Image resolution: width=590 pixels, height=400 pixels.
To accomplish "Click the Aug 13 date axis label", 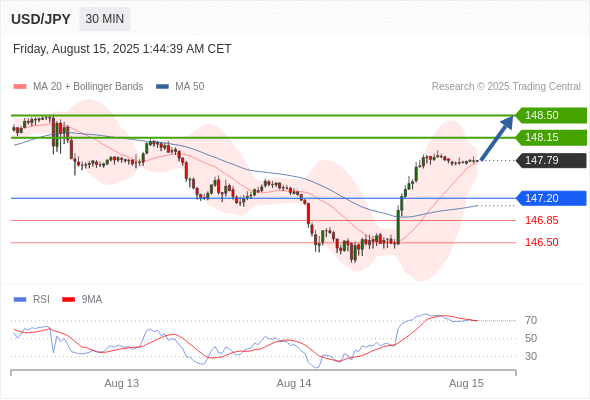I will 122,383.
